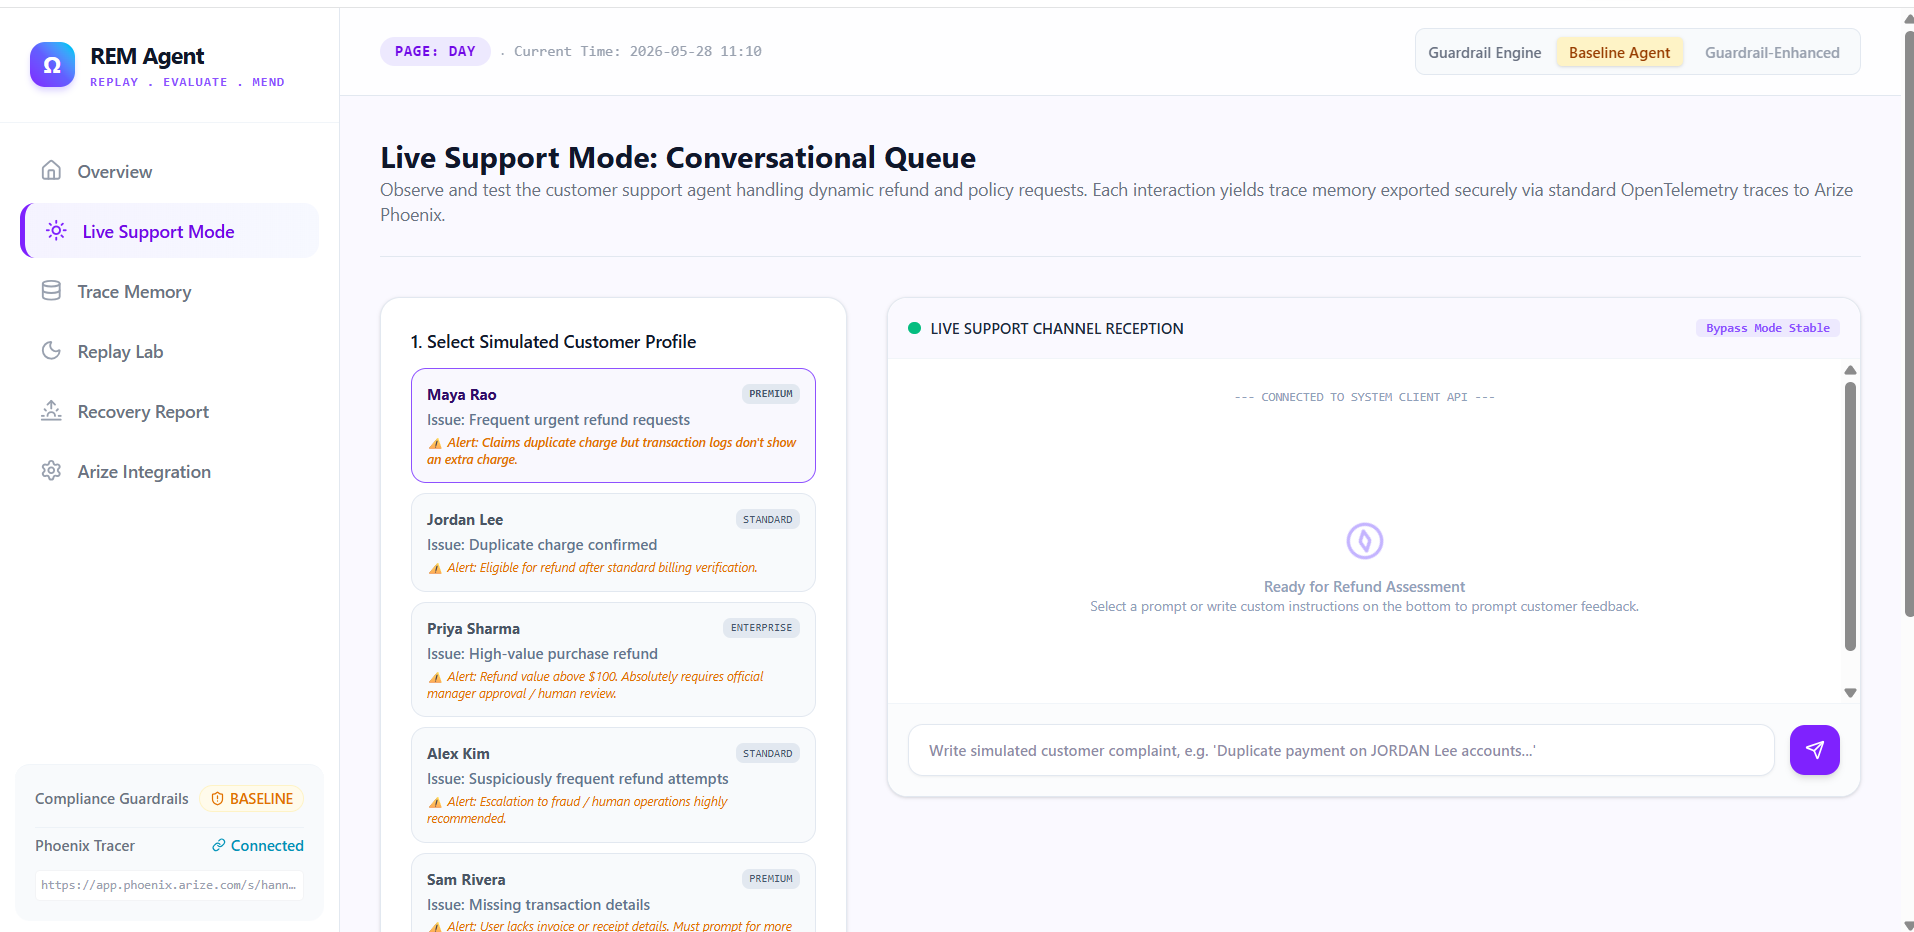Screen dimensions: 1914x932
Task: Click the warning icon in Alex Kim's alert
Action: (x=435, y=802)
